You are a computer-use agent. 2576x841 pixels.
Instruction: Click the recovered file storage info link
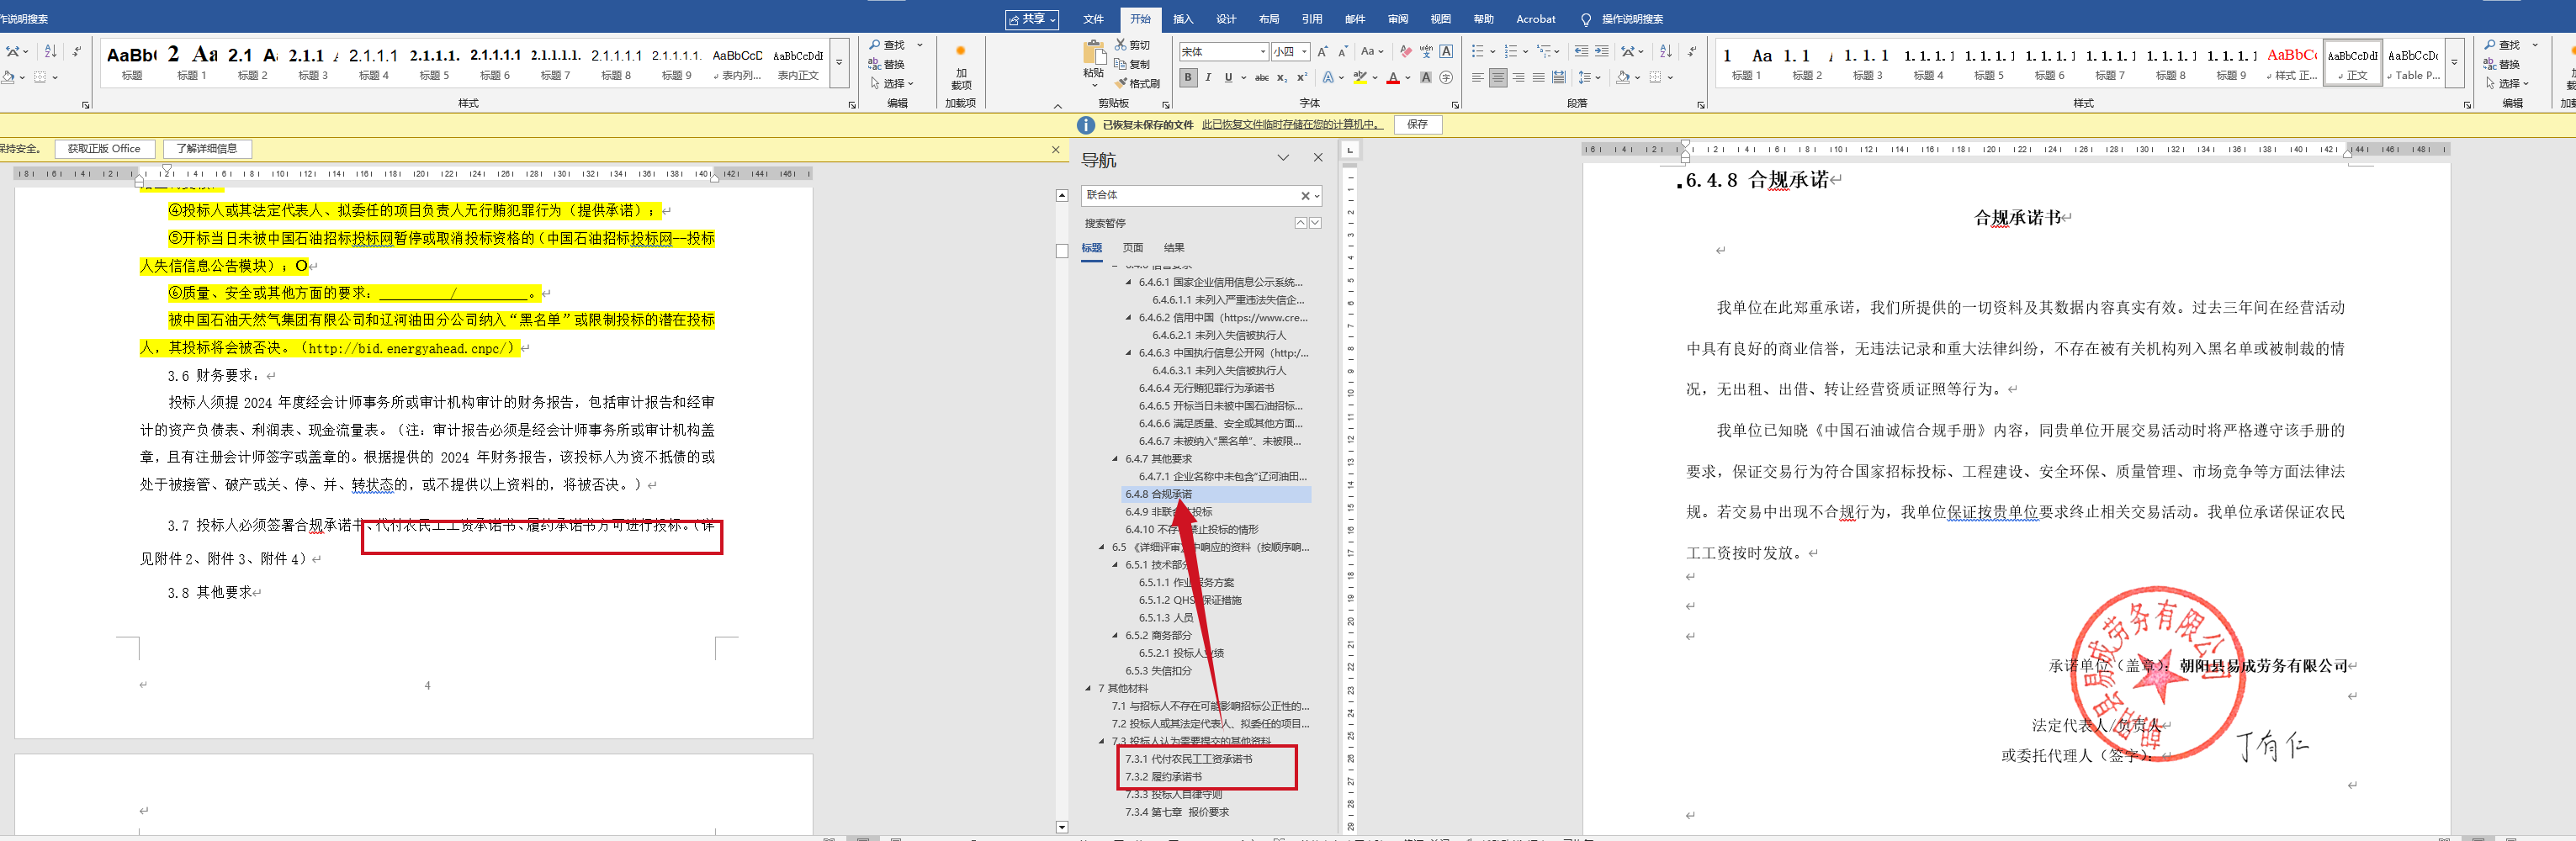coord(1293,125)
